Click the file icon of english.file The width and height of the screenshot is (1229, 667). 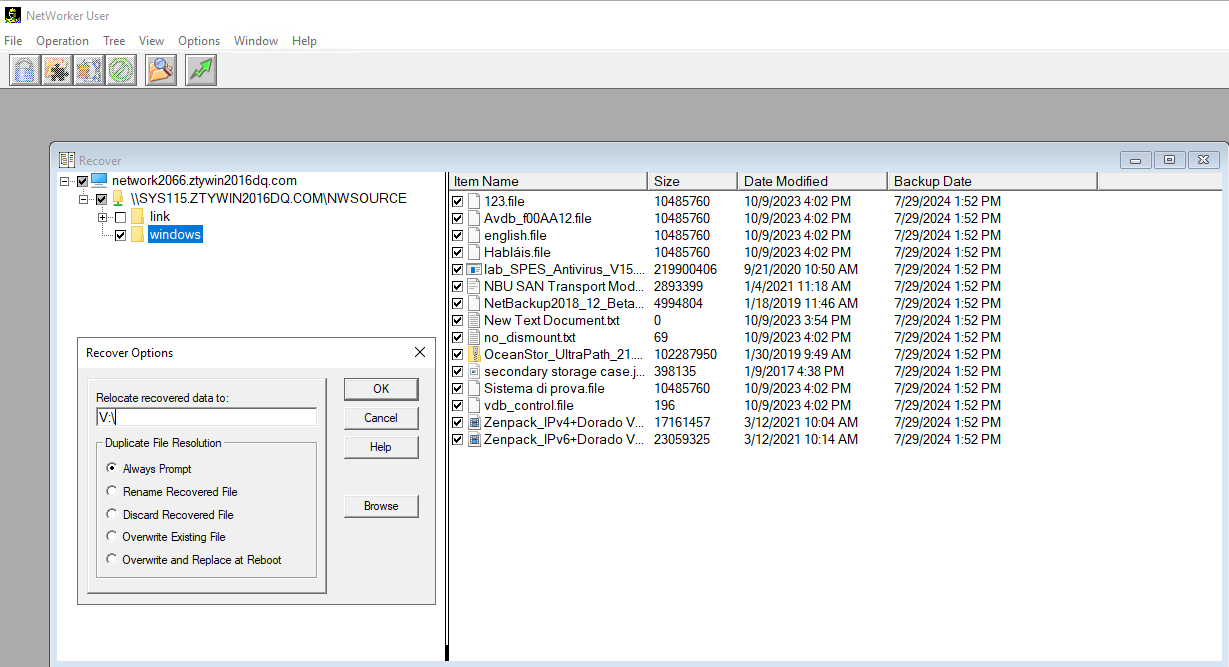(474, 235)
